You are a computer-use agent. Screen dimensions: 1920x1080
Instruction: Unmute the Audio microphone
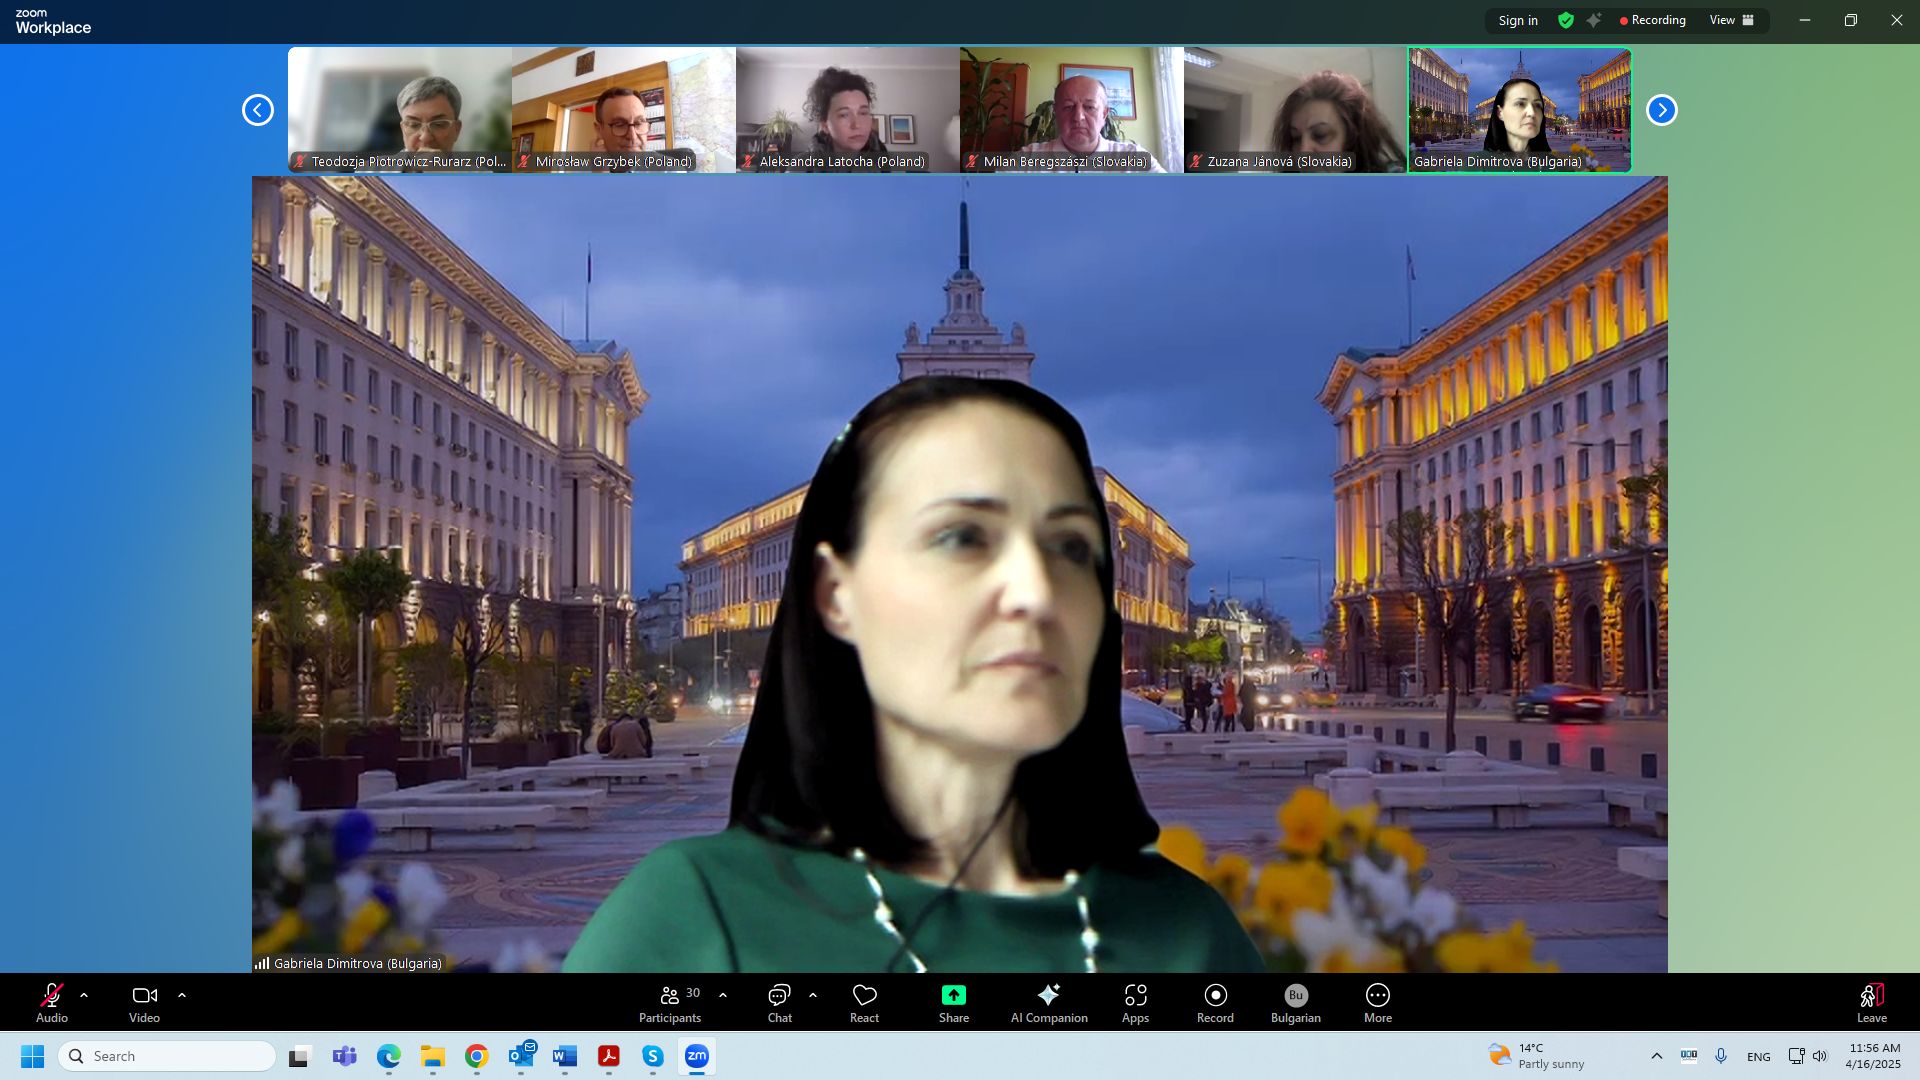tap(52, 1003)
